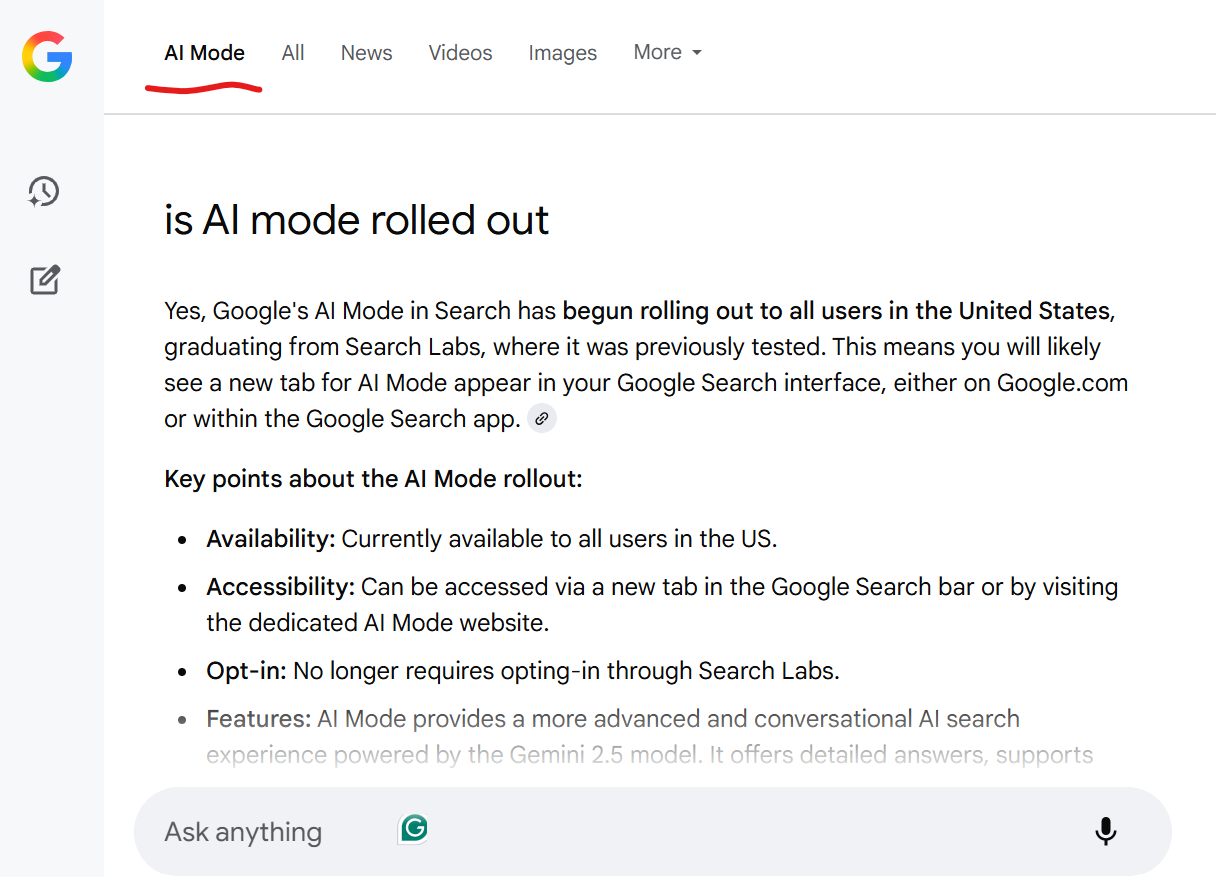Switch to the All results tab
This screenshot has height=877, width=1216.
(x=293, y=53)
